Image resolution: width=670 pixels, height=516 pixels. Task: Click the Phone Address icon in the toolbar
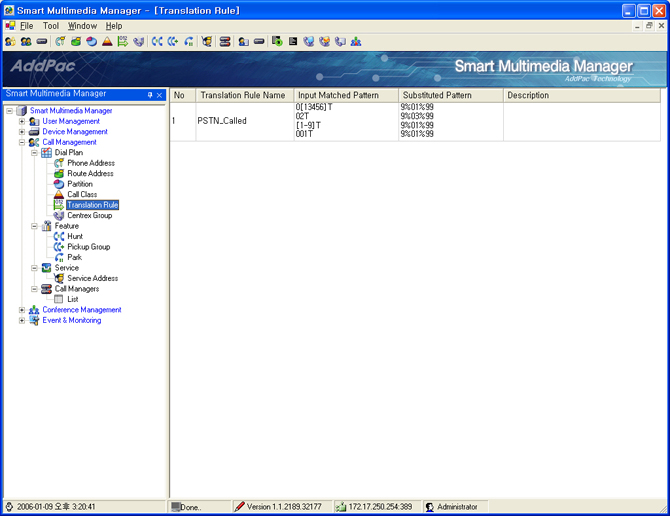click(60, 42)
